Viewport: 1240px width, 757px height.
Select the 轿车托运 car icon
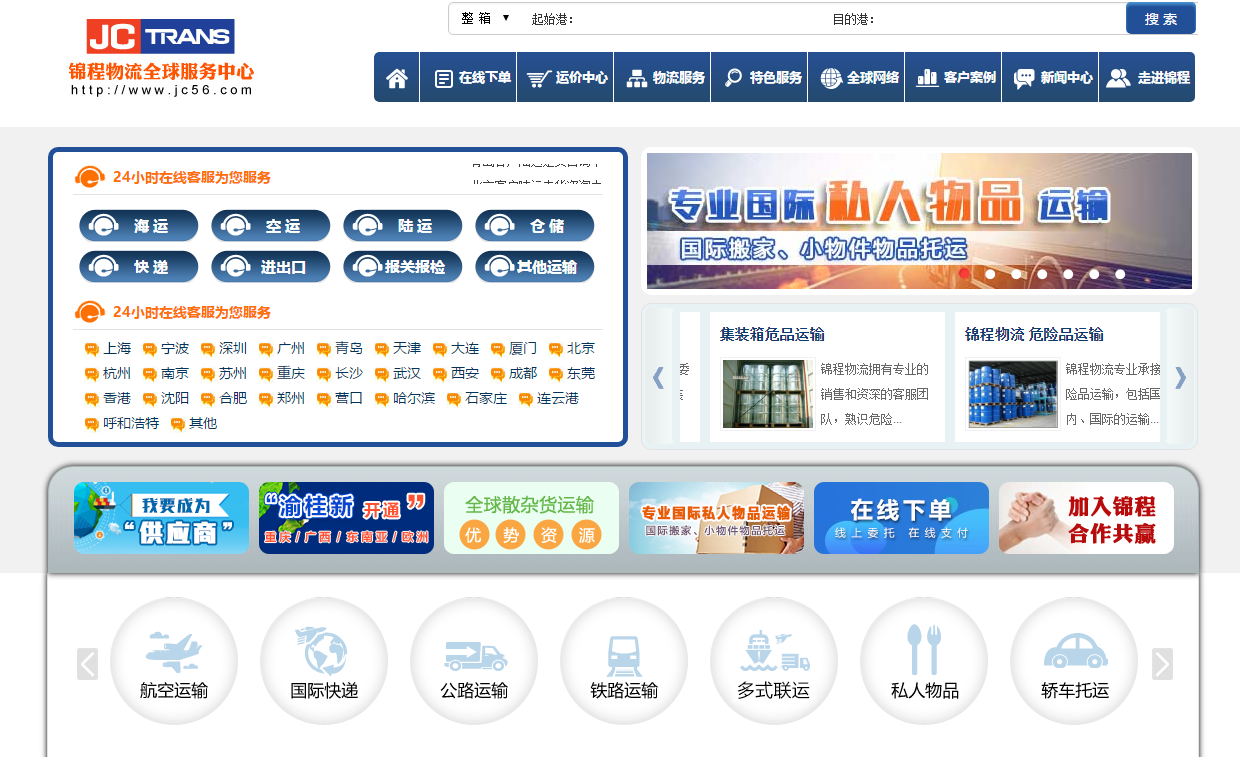click(x=1074, y=661)
